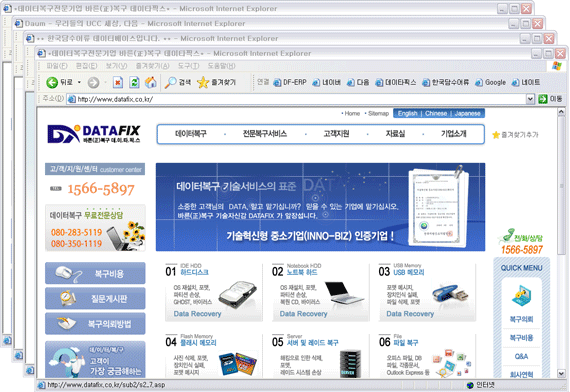Select the 기업소개 navigation tab
Image resolution: width=570 pixels, height=392 pixels.
[x=453, y=134]
